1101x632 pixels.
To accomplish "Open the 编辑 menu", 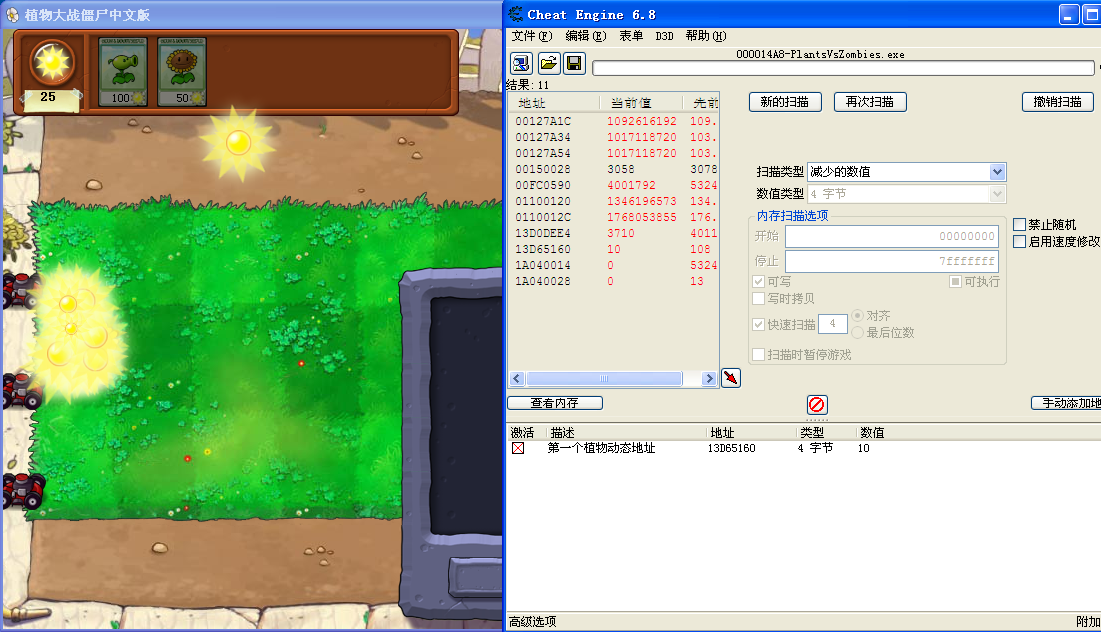I will coord(586,36).
